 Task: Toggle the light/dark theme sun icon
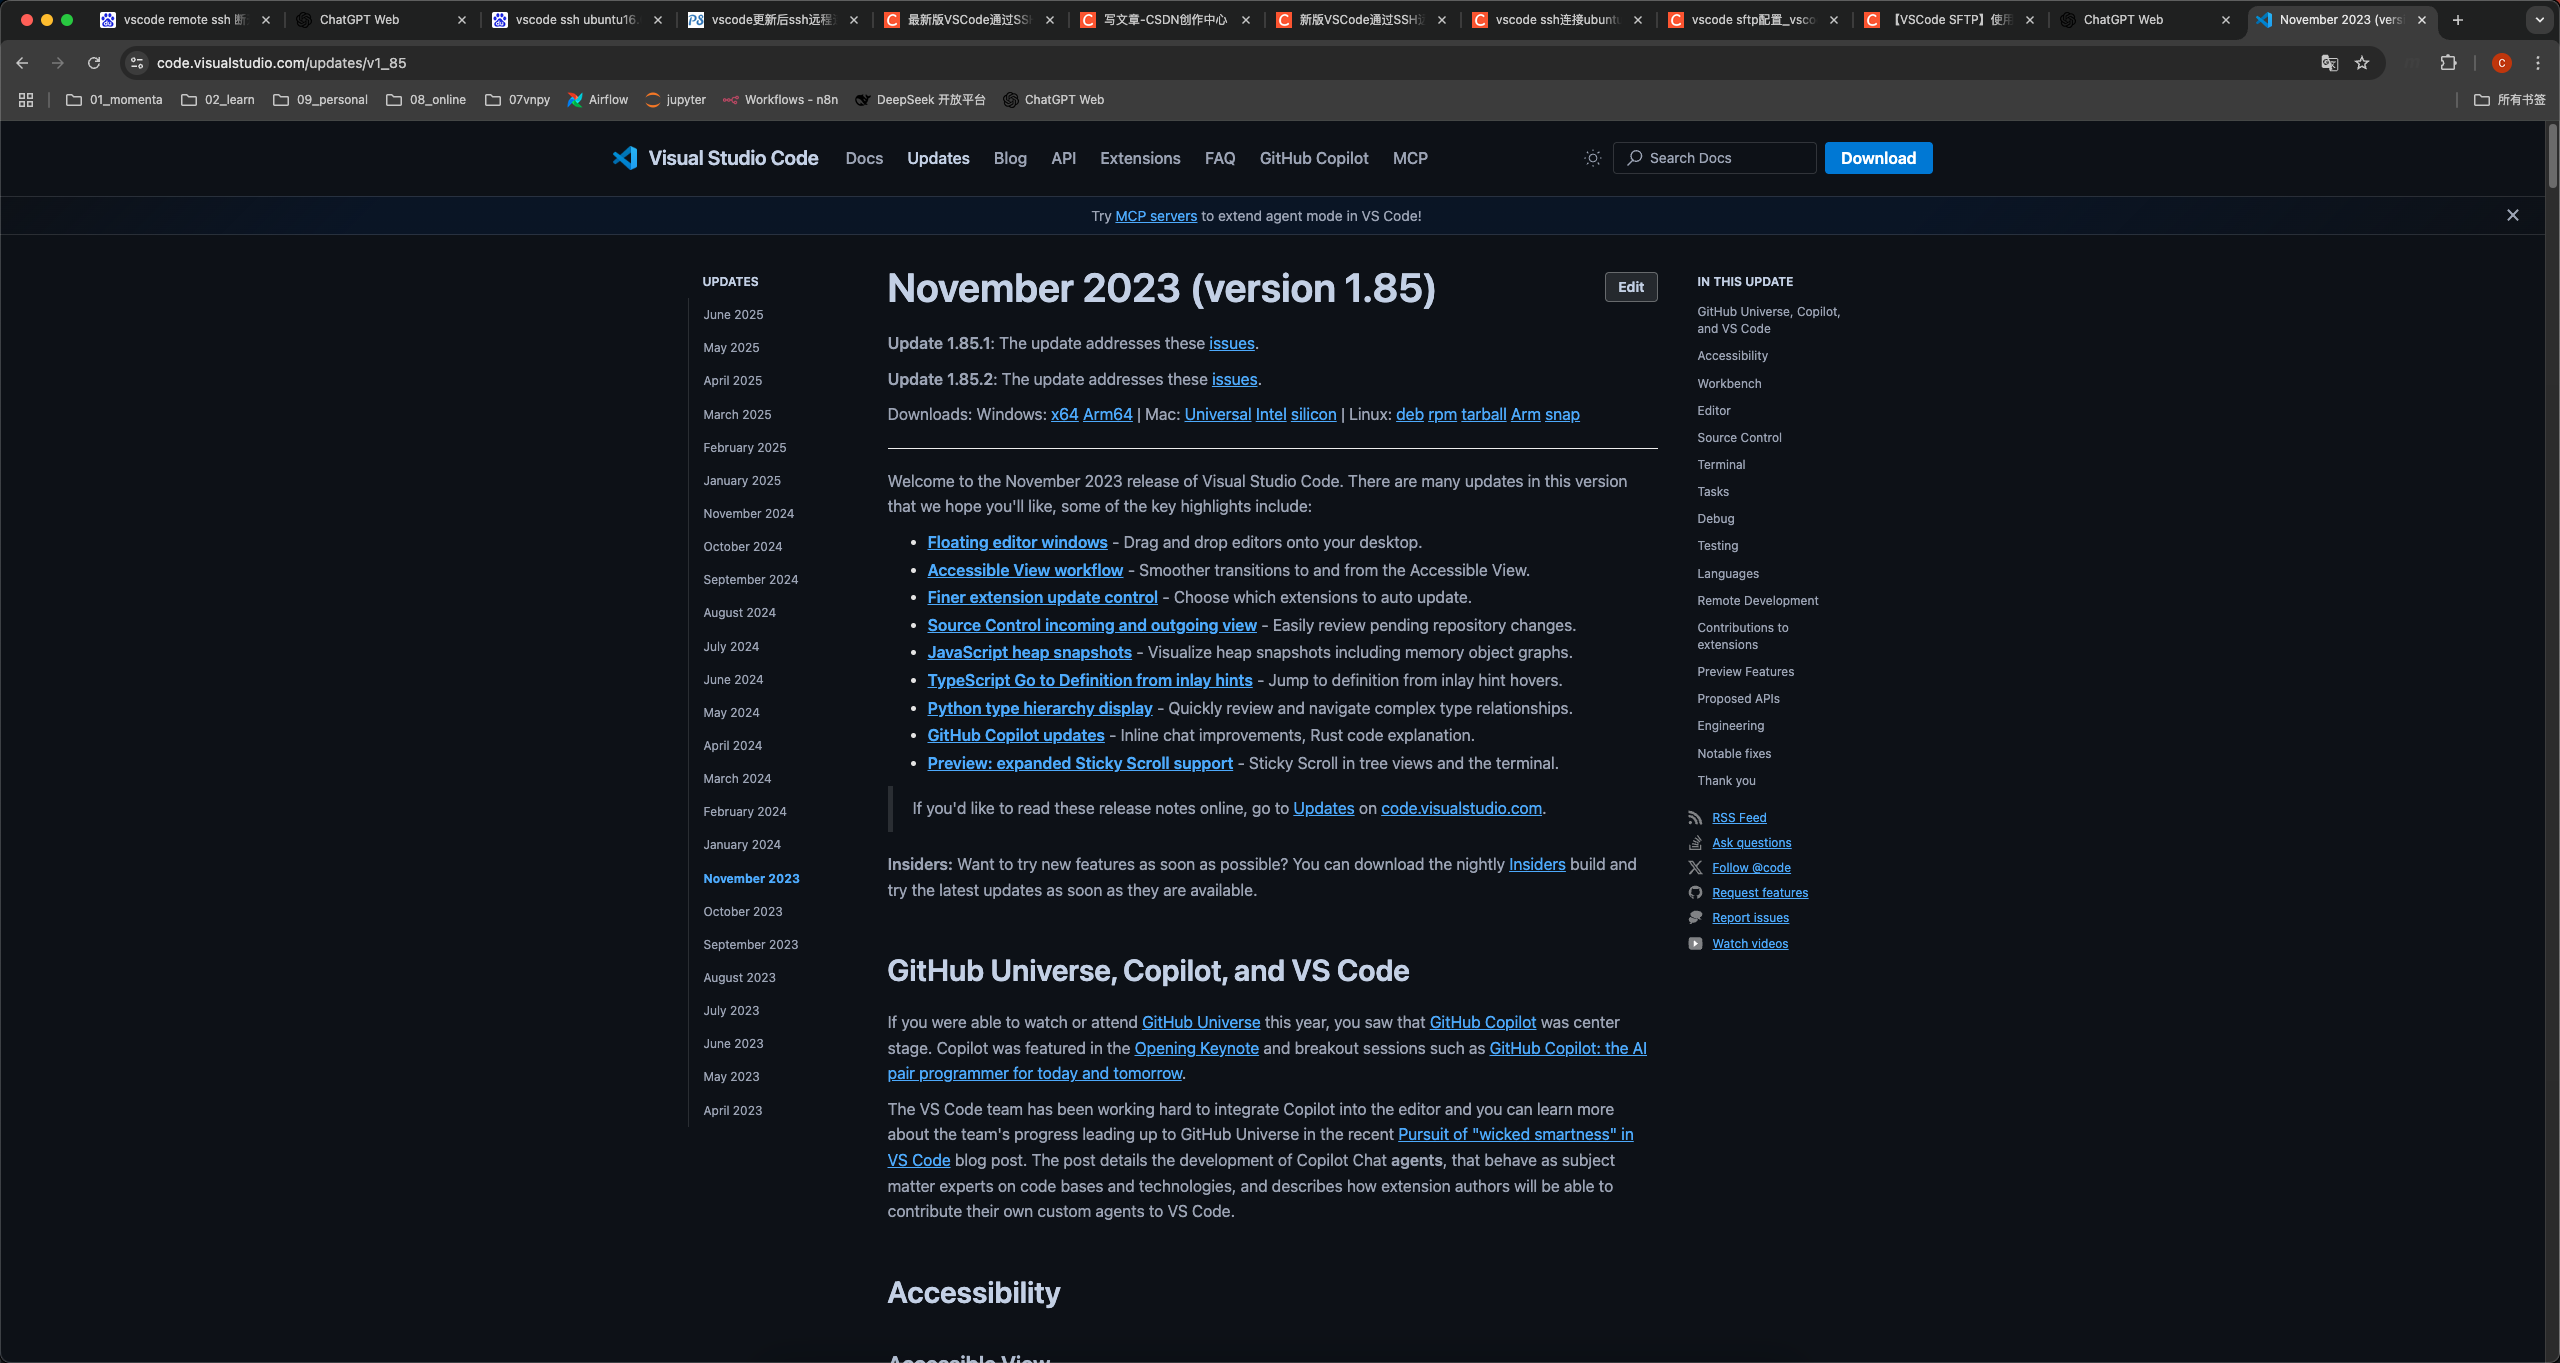(x=1592, y=158)
